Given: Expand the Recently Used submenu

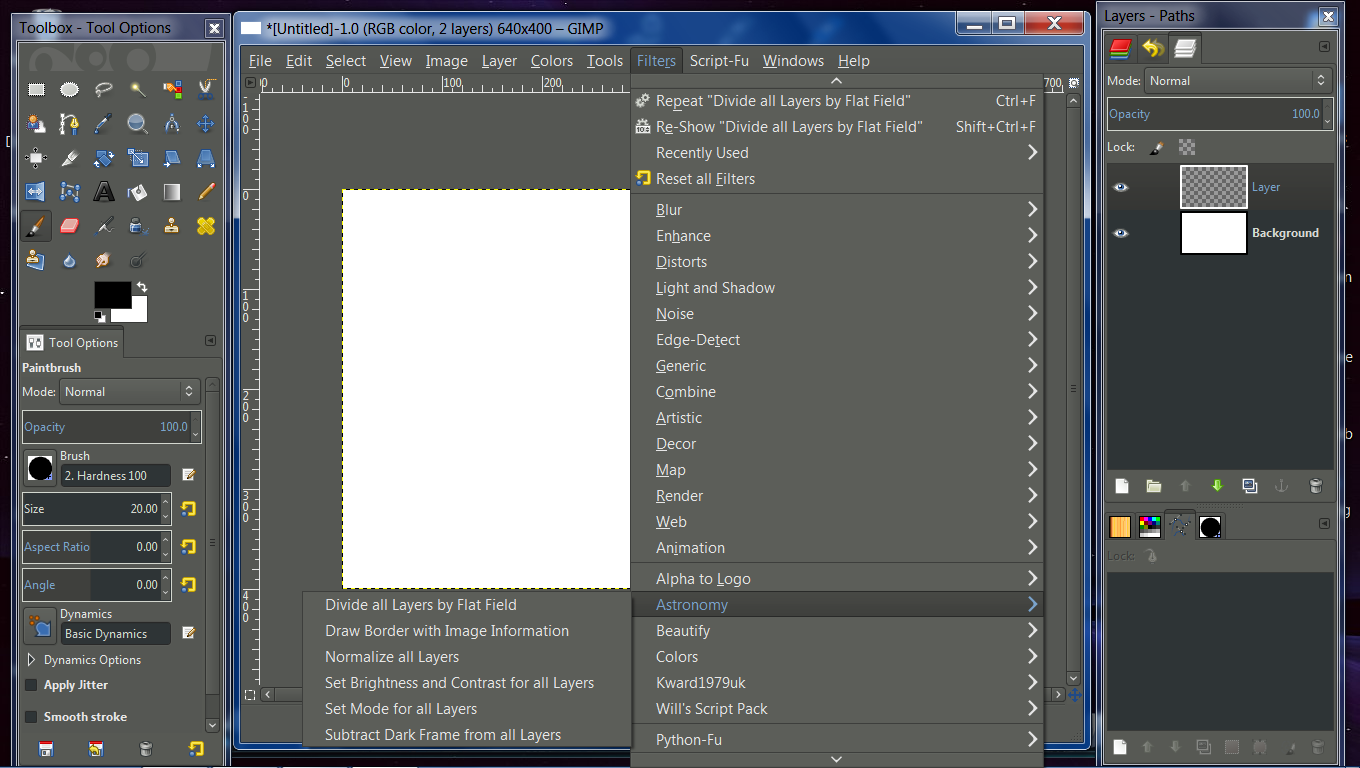Looking at the screenshot, I should pos(838,153).
